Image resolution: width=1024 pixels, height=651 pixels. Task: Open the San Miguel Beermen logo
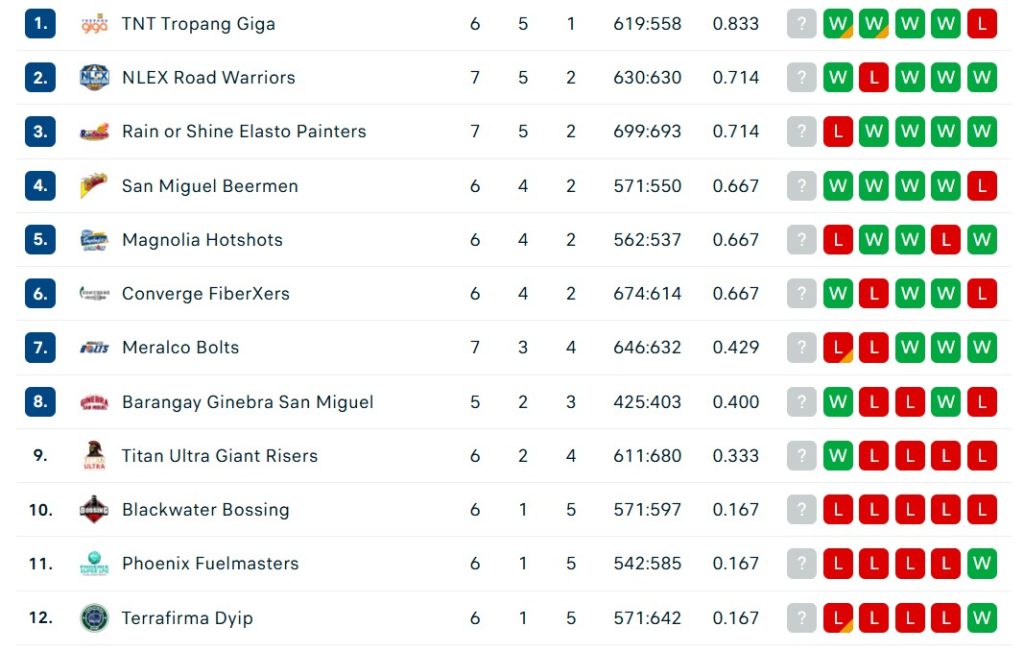tap(92, 185)
